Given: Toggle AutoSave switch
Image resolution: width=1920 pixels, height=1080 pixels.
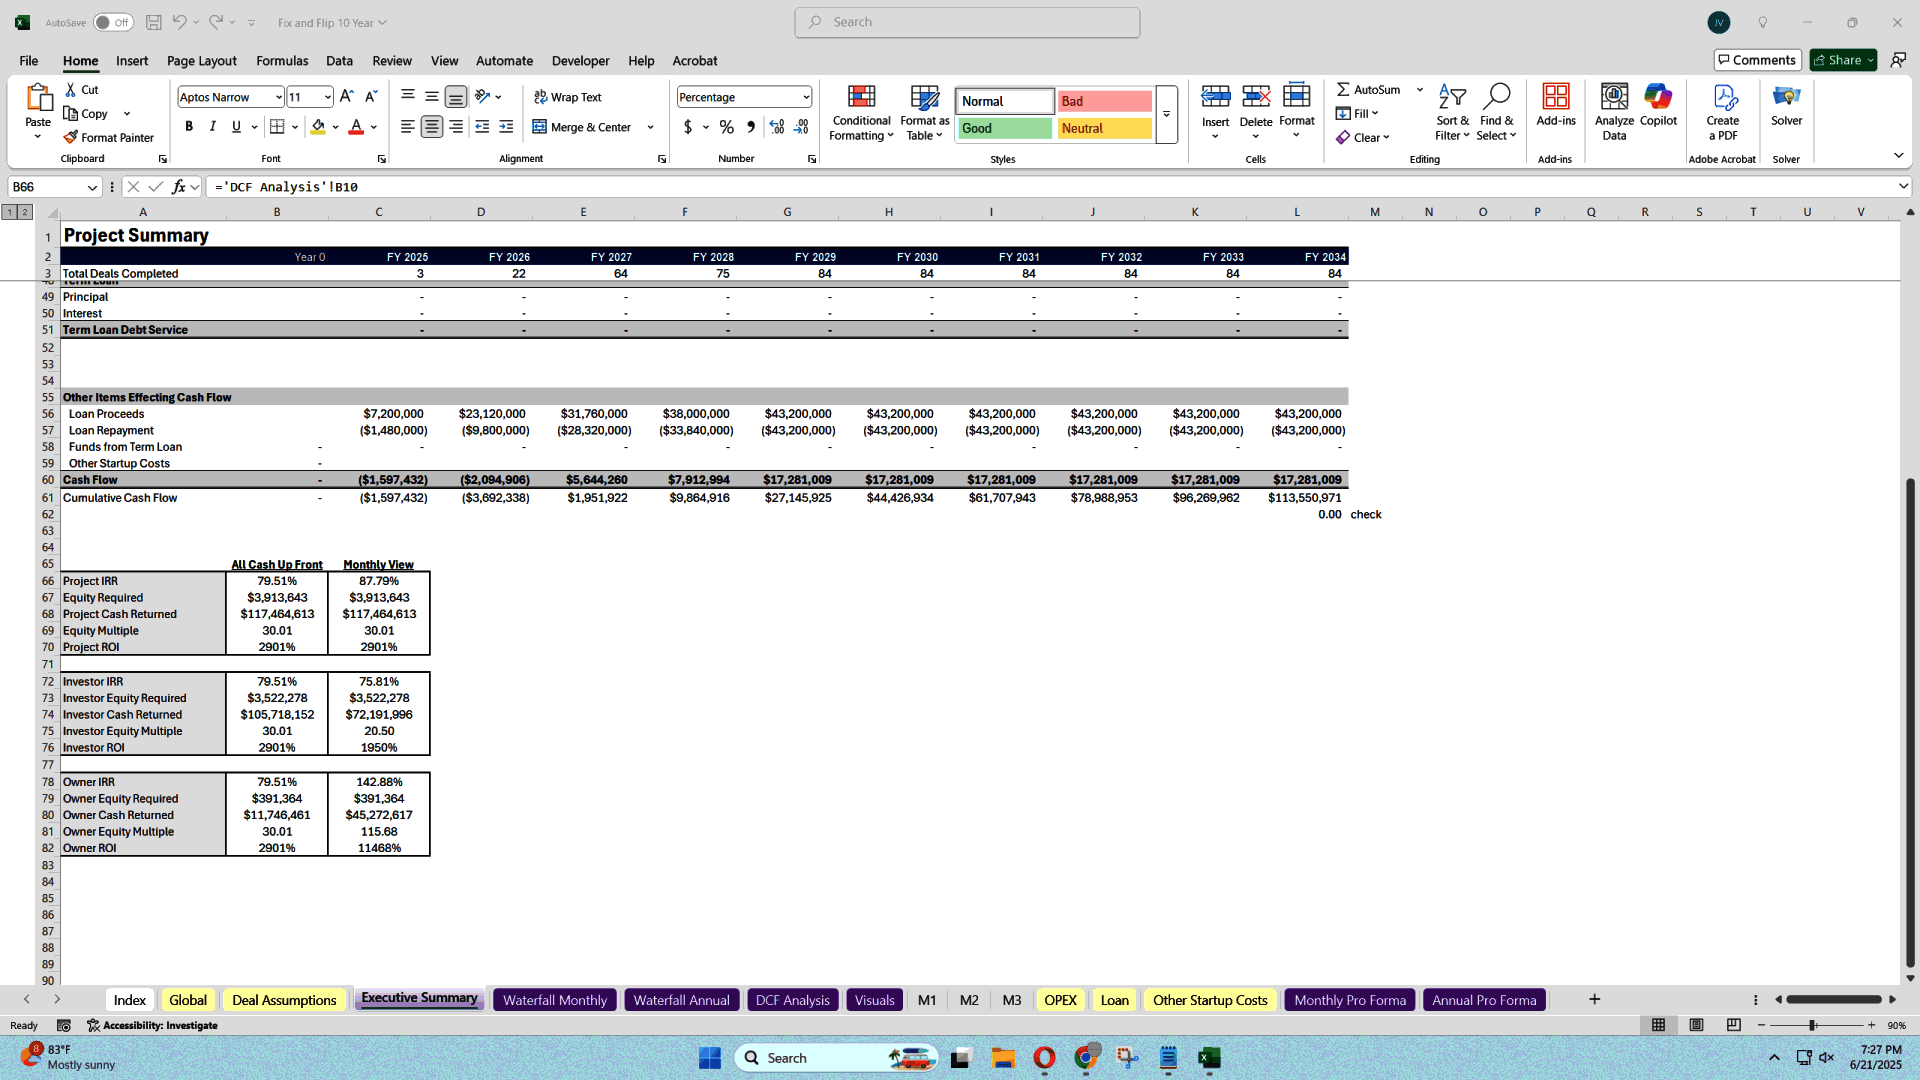Looking at the screenshot, I should point(113,22).
